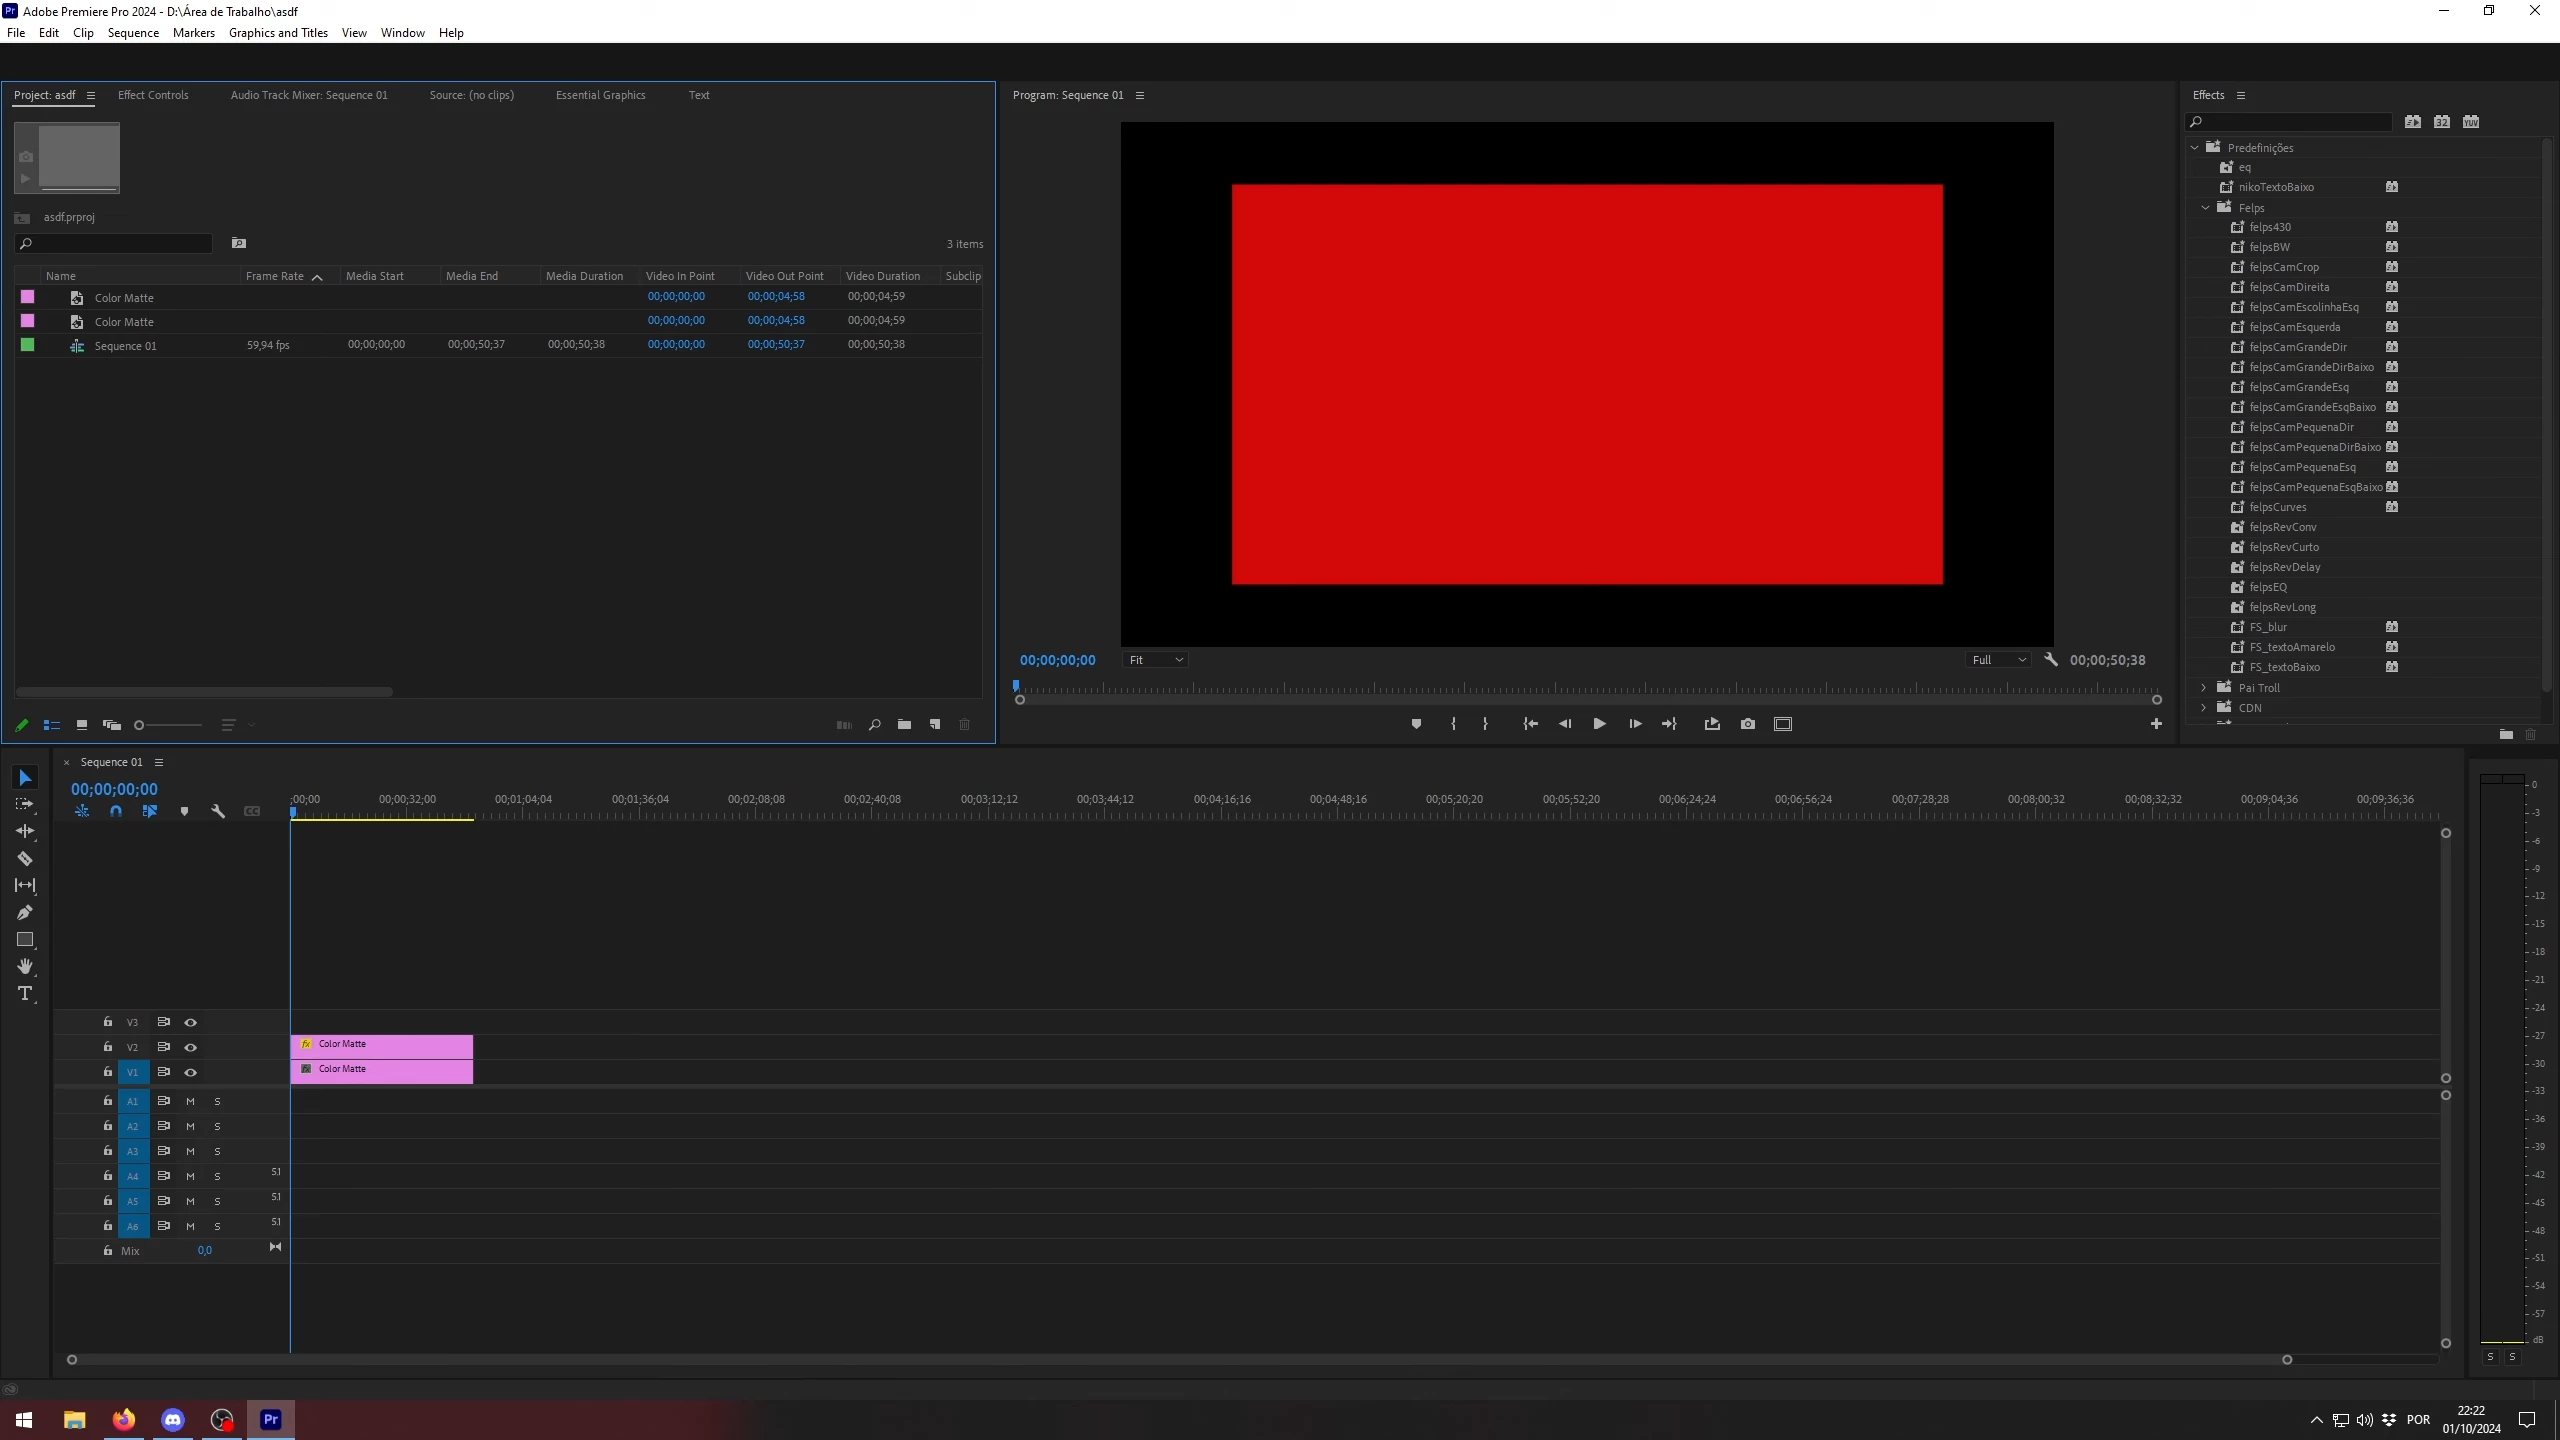Select the Pen tool

pyautogui.click(x=25, y=912)
